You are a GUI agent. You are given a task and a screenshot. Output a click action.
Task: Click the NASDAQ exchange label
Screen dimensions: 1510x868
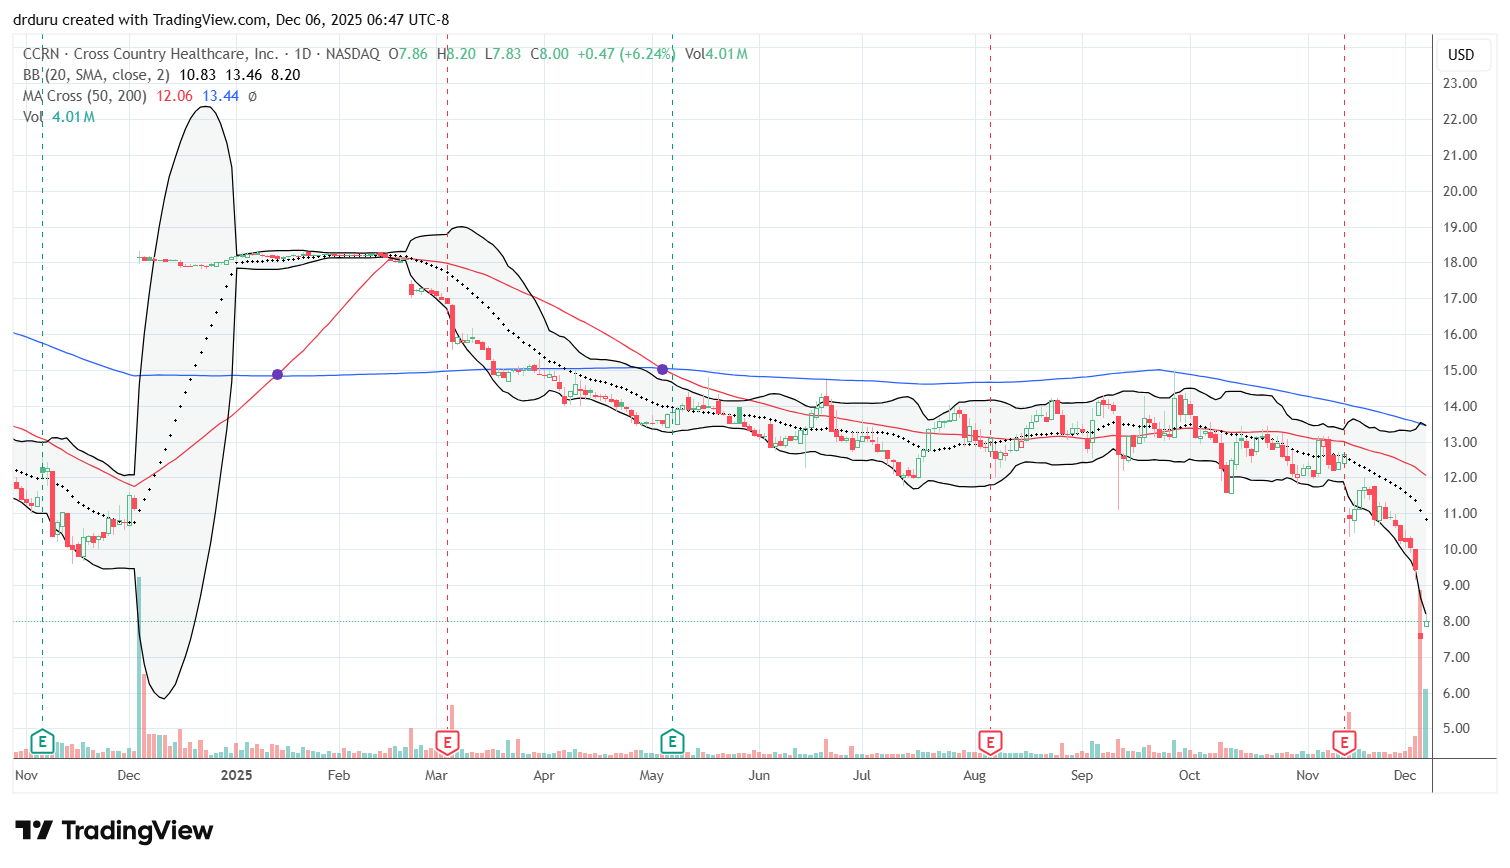tap(350, 54)
